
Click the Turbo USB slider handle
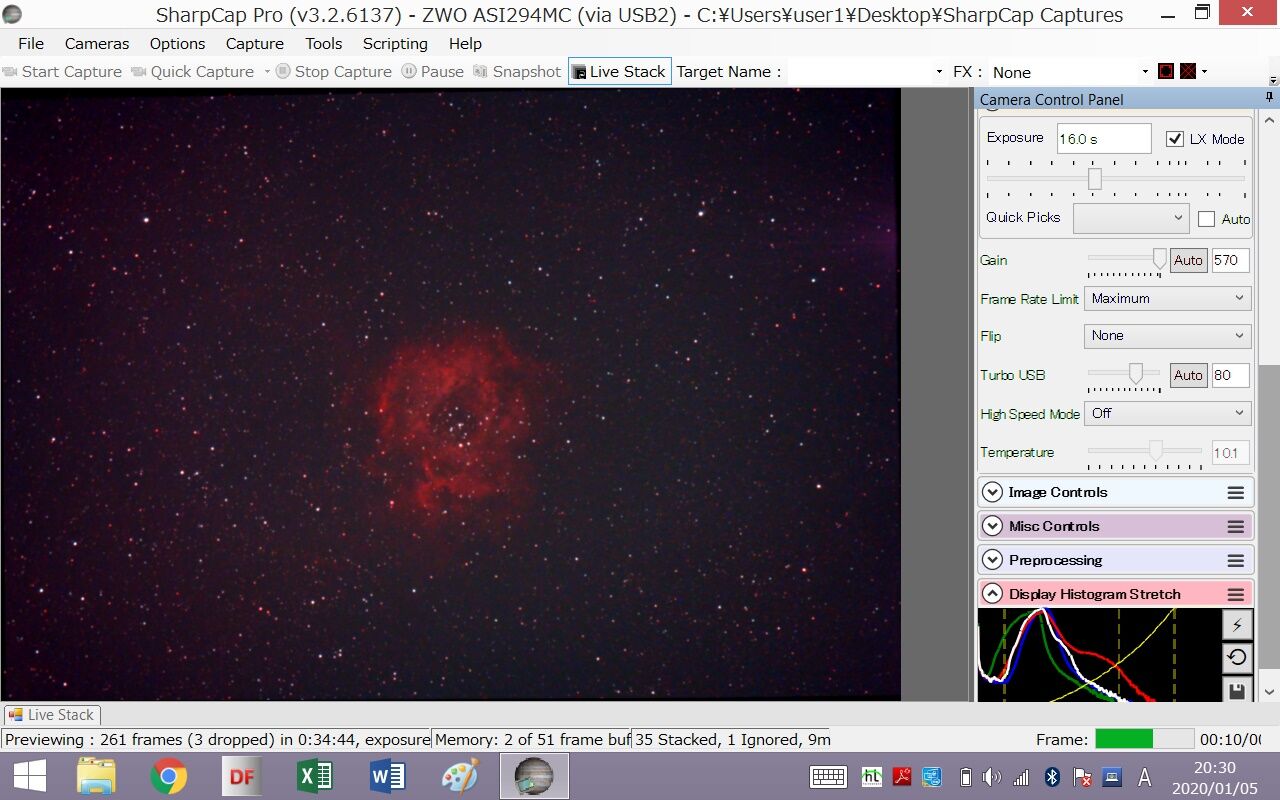pos(1136,374)
